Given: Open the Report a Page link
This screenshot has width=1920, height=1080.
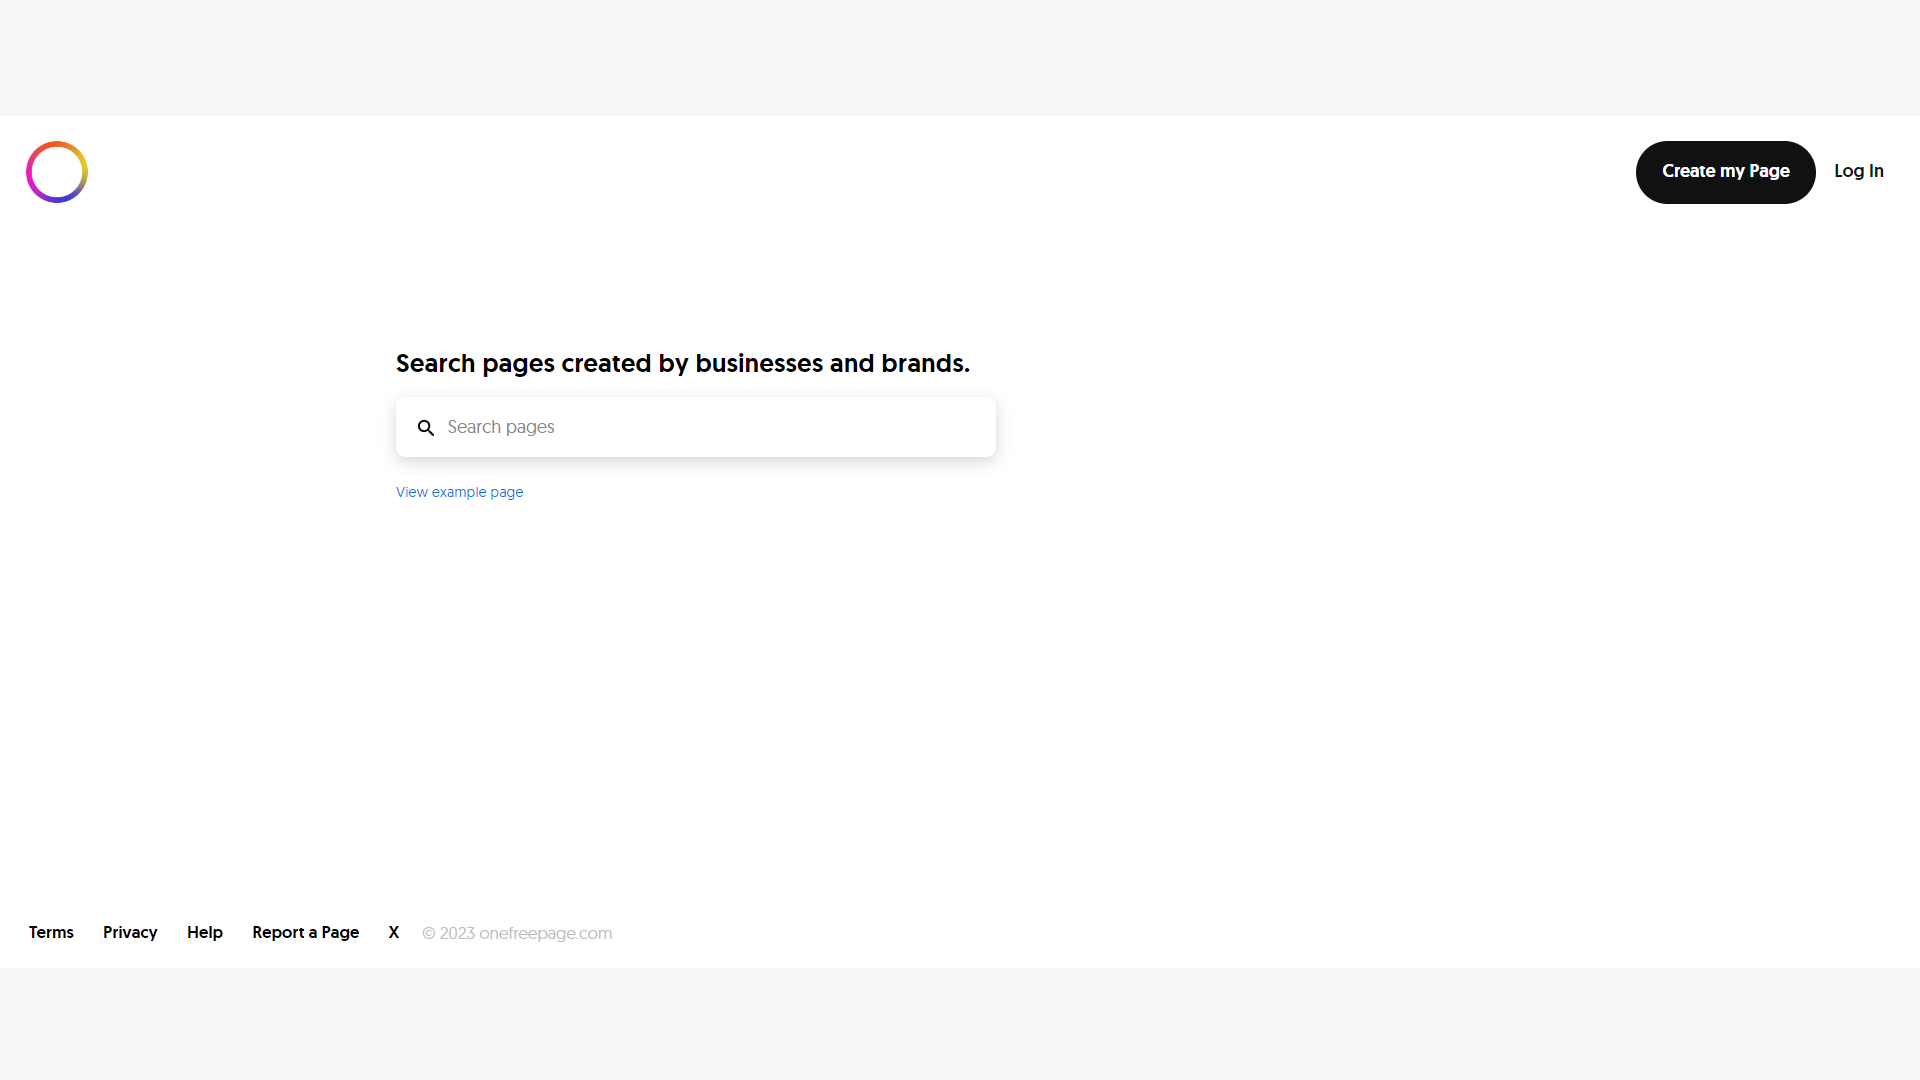Looking at the screenshot, I should [305, 932].
